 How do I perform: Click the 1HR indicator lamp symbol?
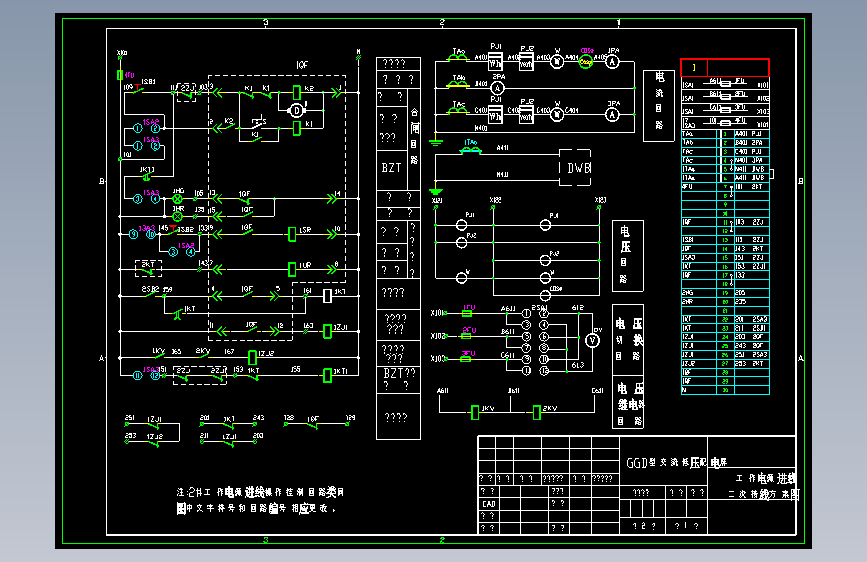[177, 216]
